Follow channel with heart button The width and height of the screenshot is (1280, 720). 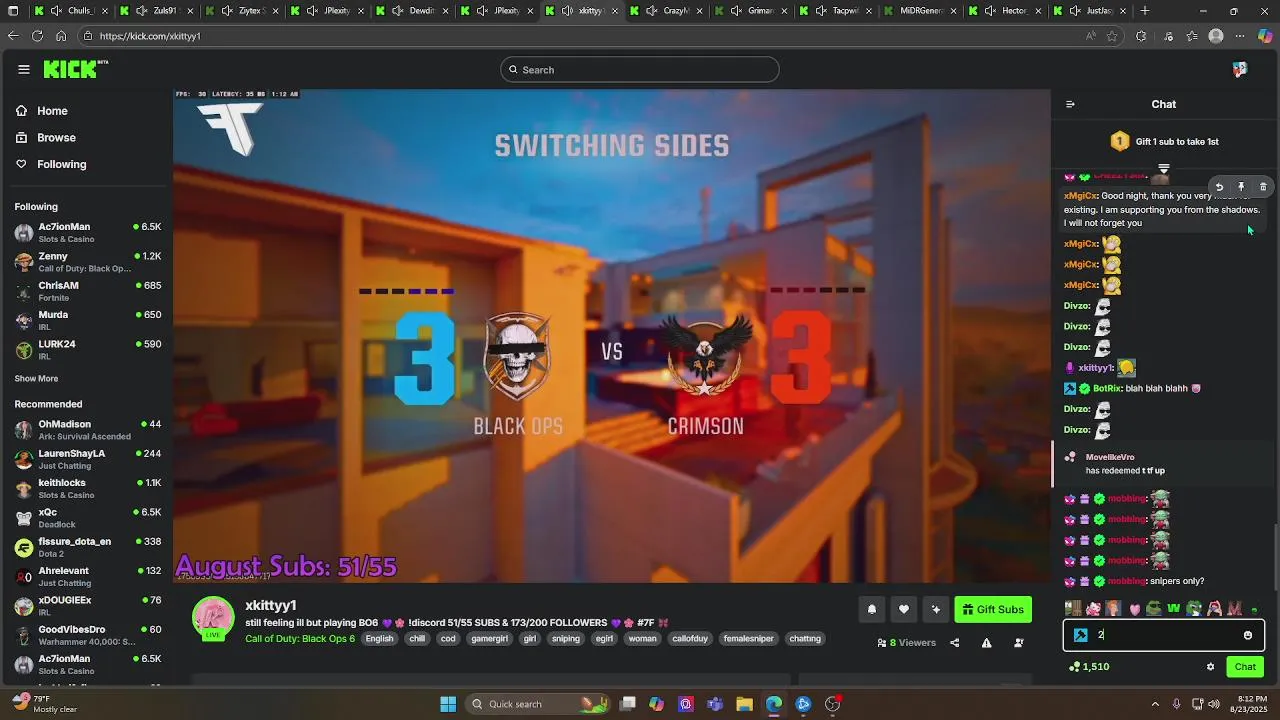[904, 609]
